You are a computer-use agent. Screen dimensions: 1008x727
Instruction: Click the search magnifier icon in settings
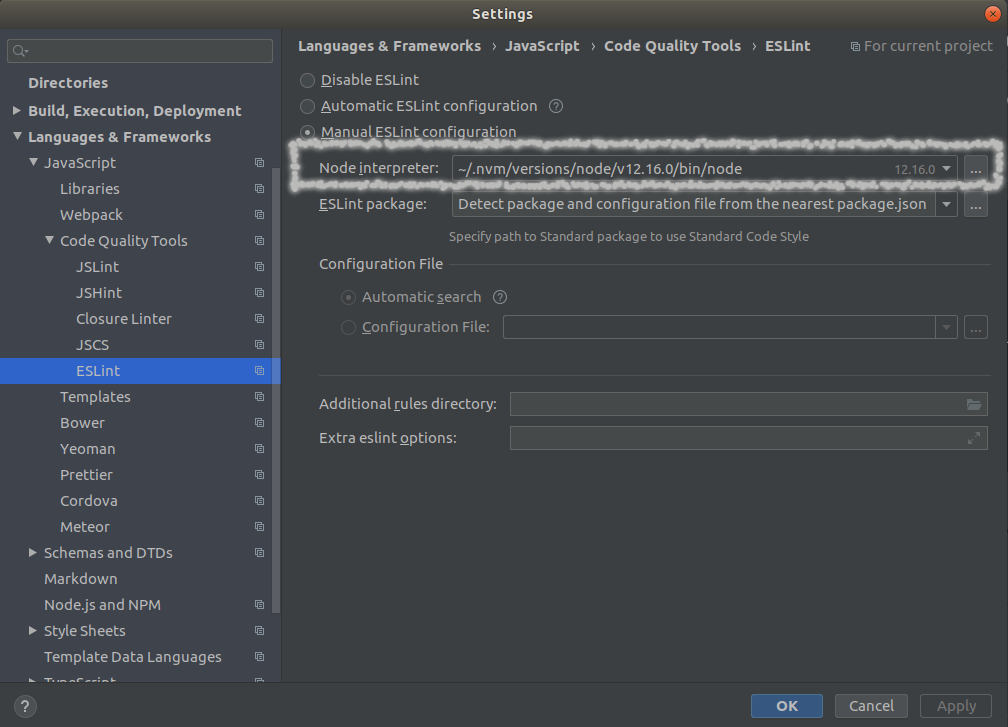(21, 51)
